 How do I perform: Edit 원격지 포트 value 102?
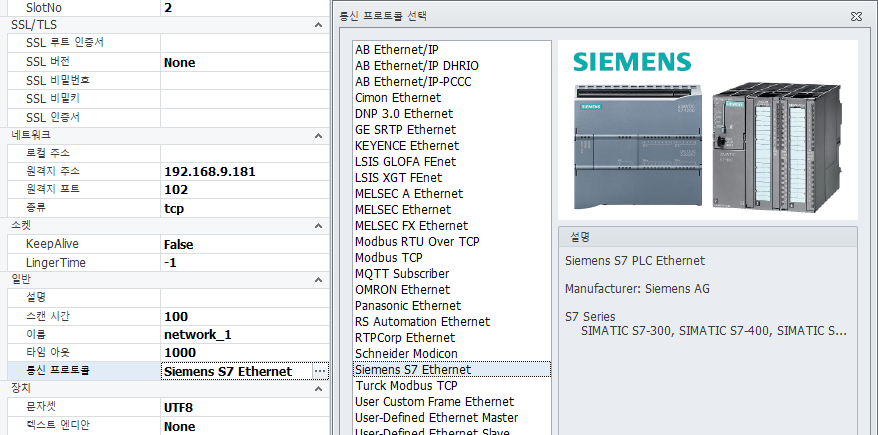(245, 190)
